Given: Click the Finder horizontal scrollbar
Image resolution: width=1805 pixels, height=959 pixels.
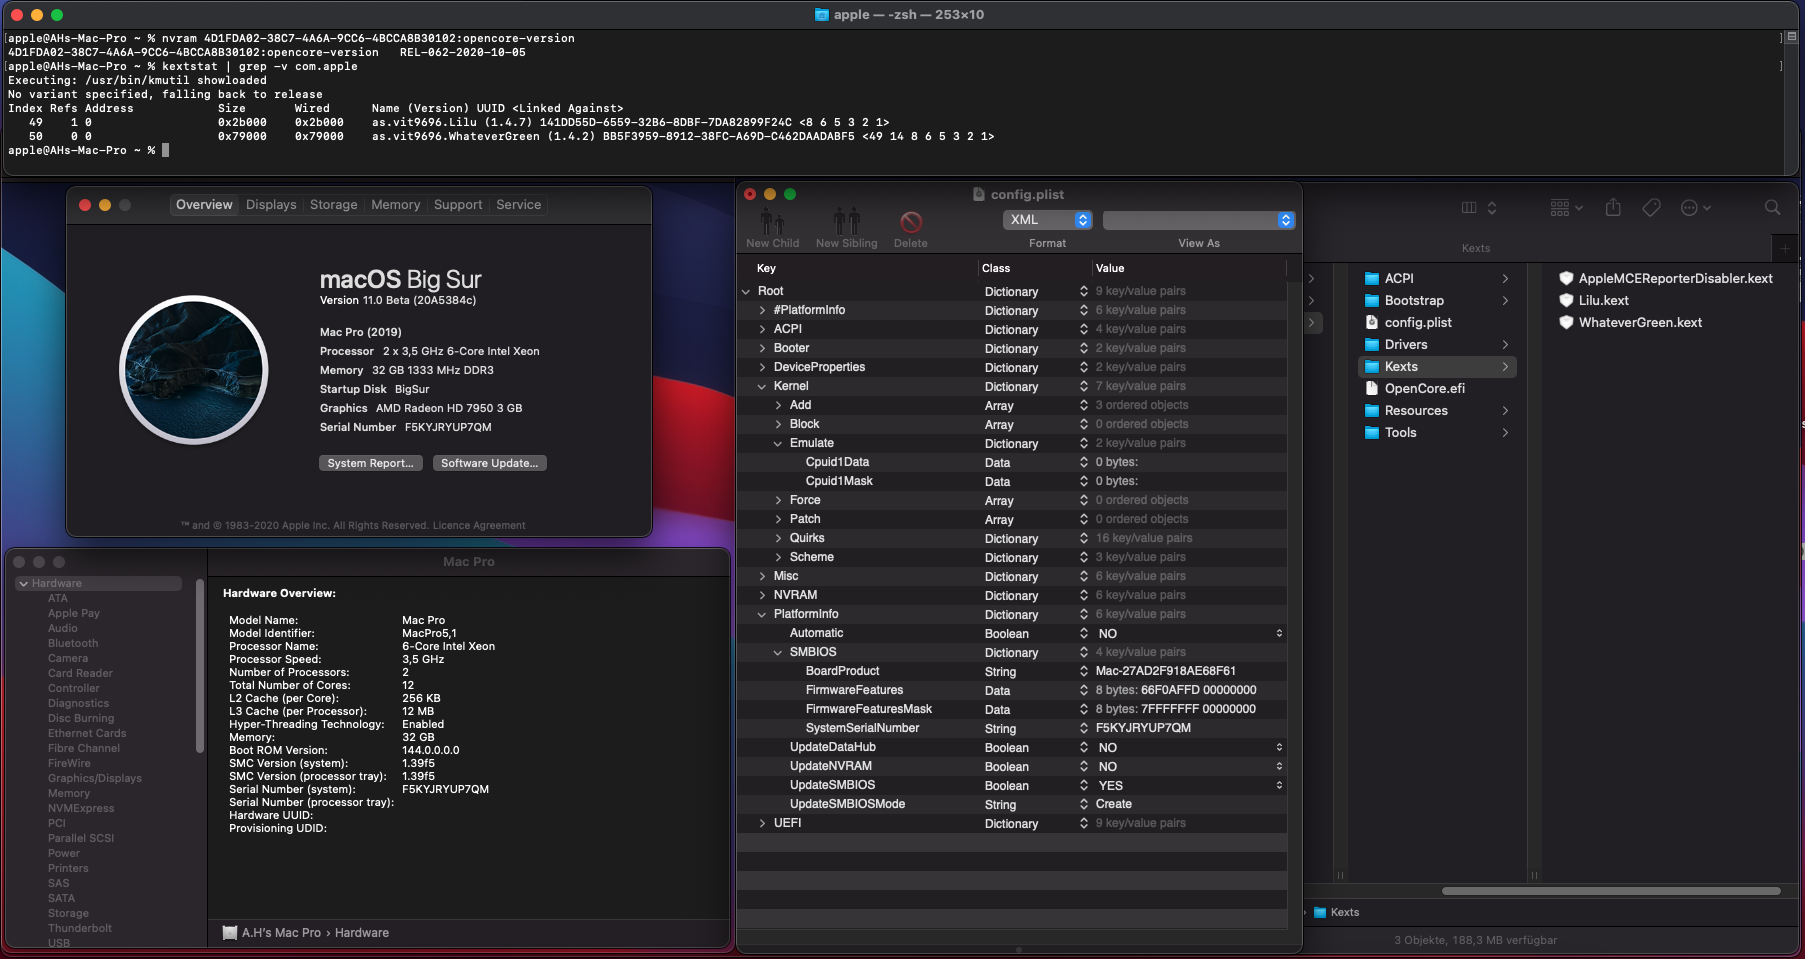Looking at the screenshot, I should click(1611, 890).
